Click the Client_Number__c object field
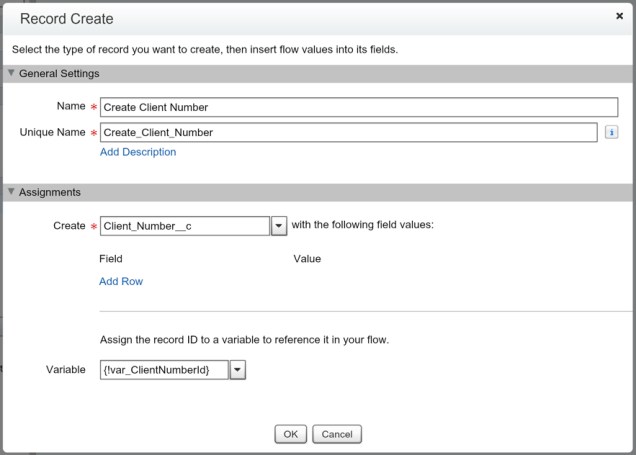The height and width of the screenshot is (455, 636). [x=184, y=226]
